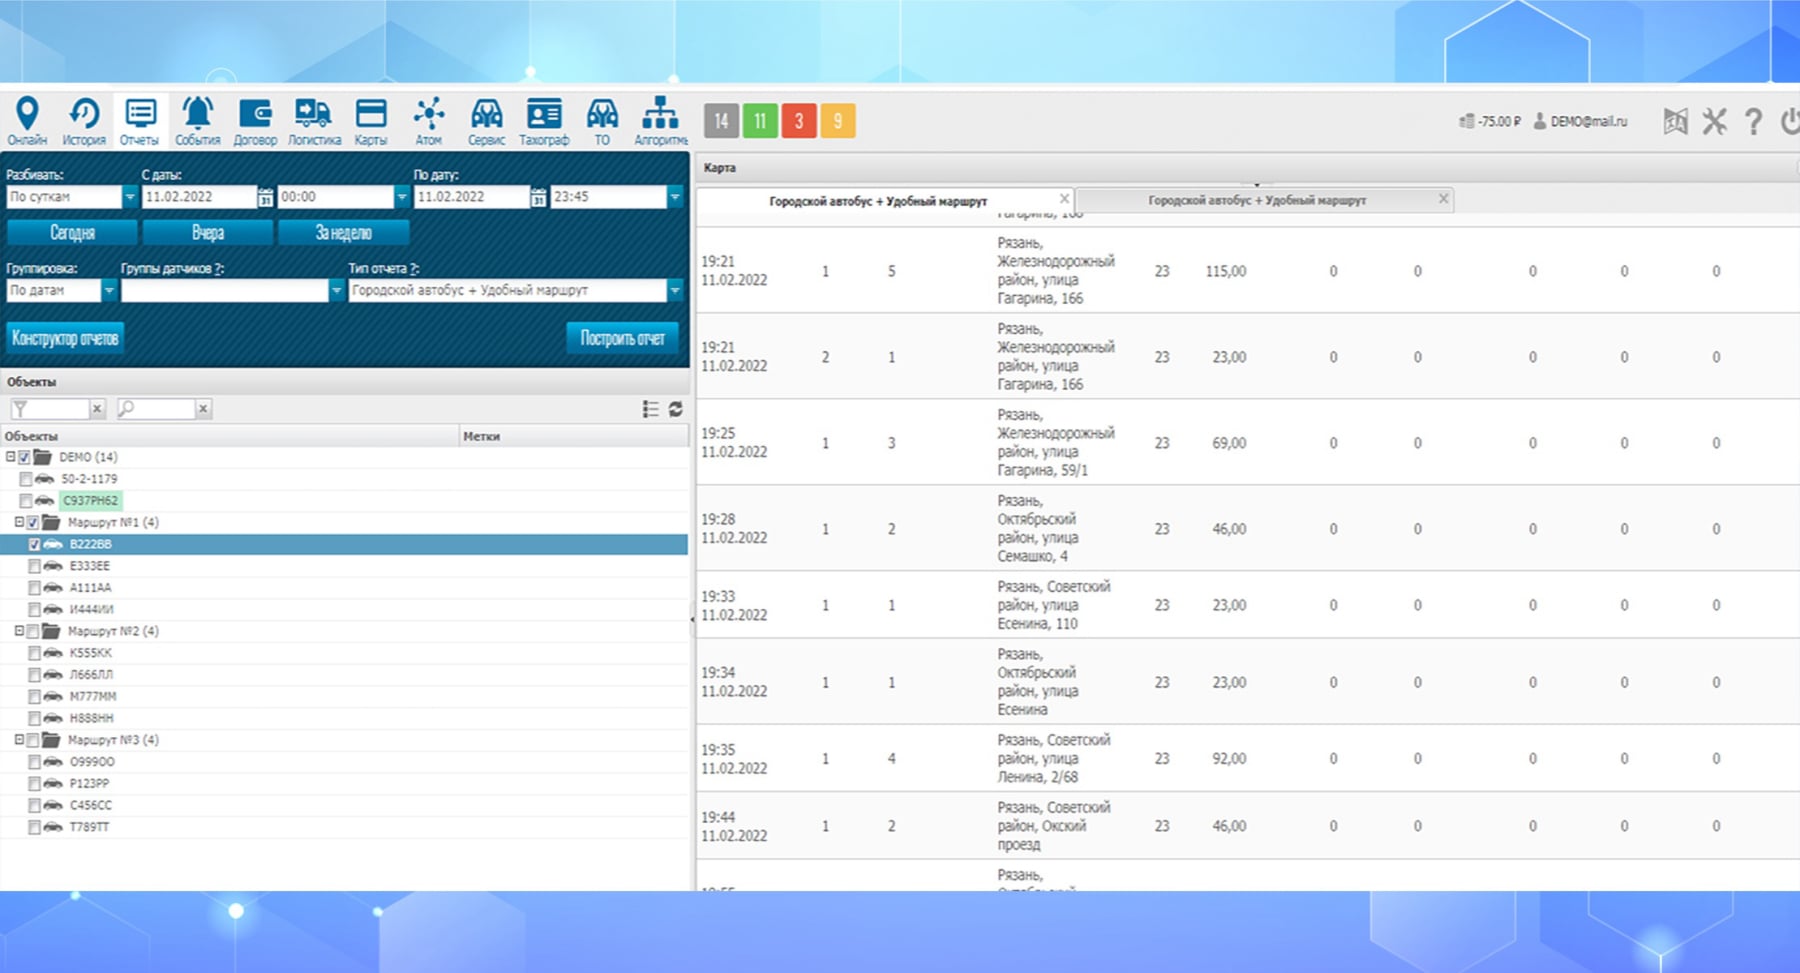Viewport: 1800px width, 973px height.
Task: Check the E333EE vehicle checkbox
Action: coord(34,567)
